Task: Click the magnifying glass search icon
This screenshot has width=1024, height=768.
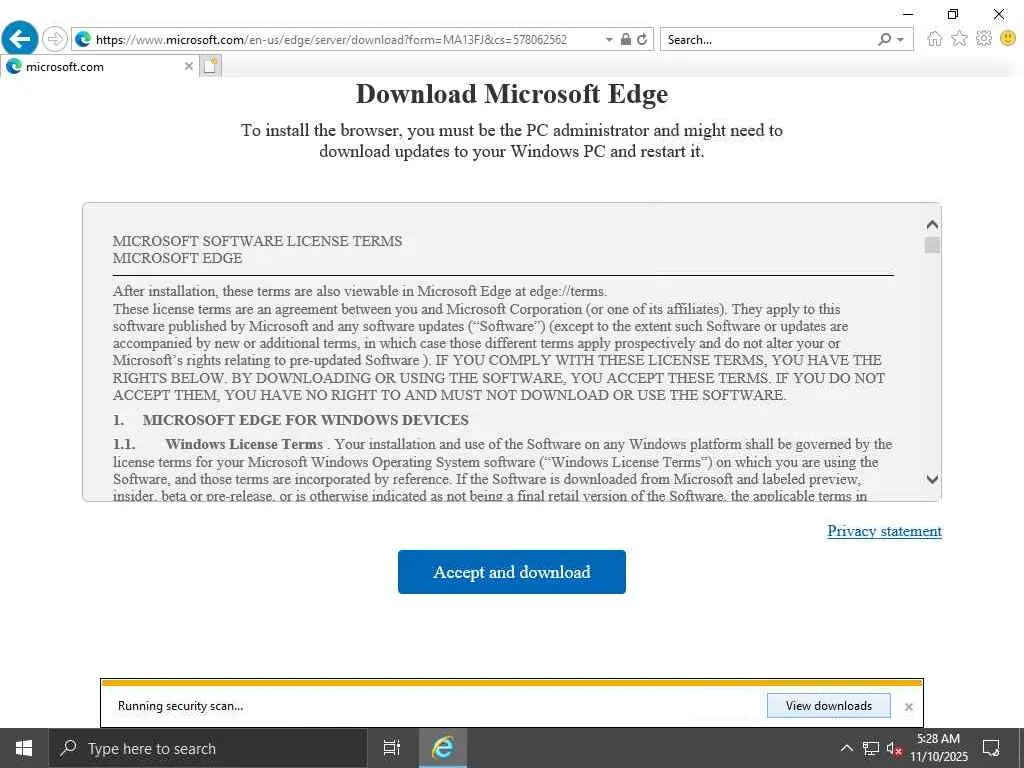Action: click(884, 40)
